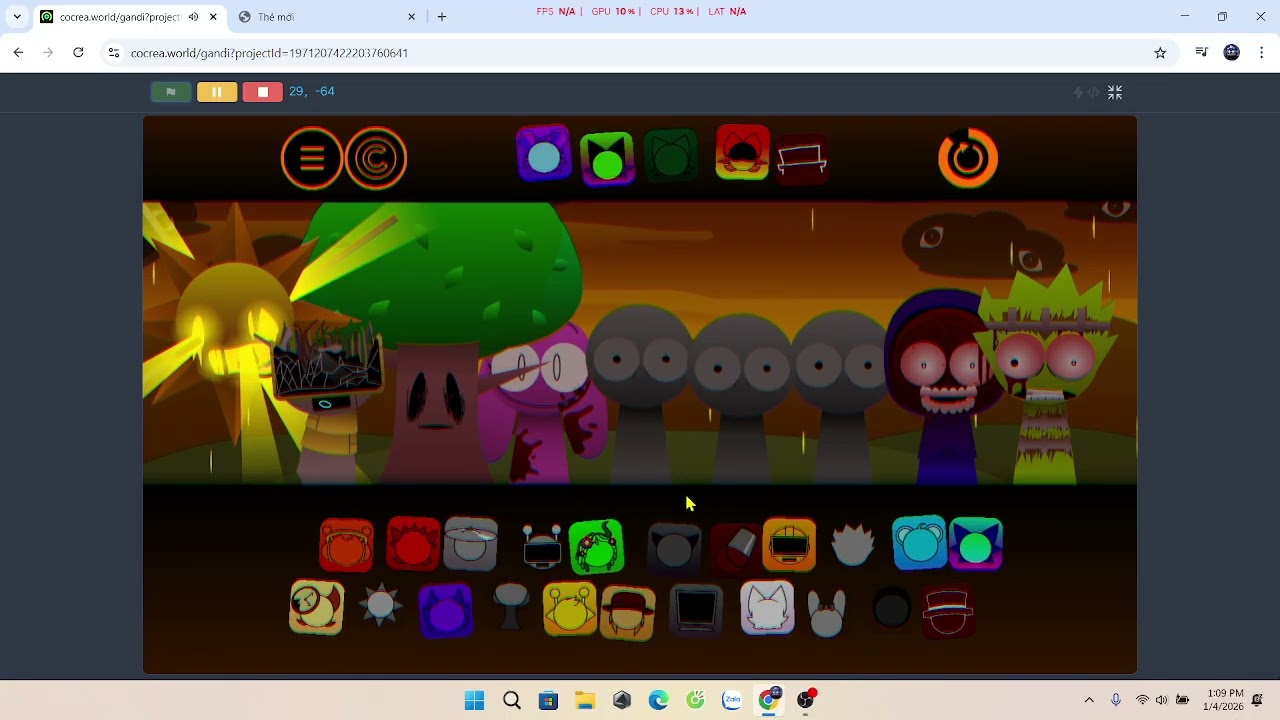Pick the robot with antennae and black screen icon
1280x720 pixels.
point(542,547)
